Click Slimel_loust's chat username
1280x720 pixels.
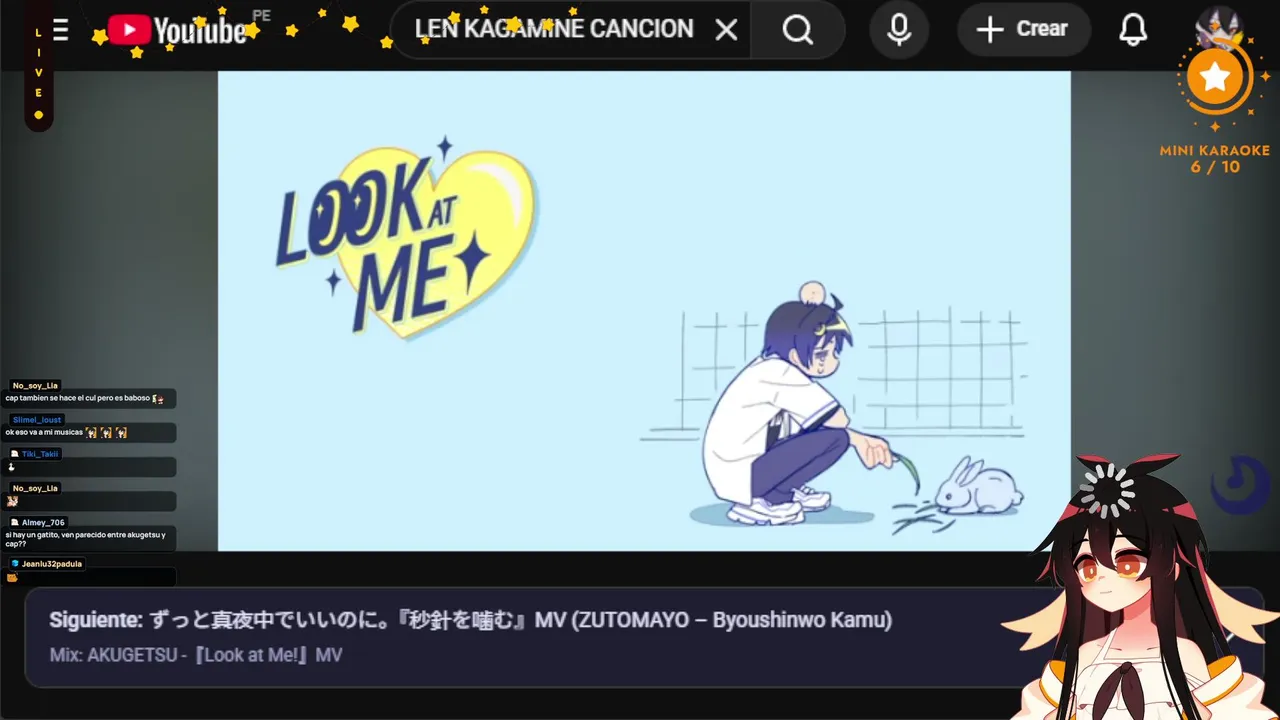(37, 420)
